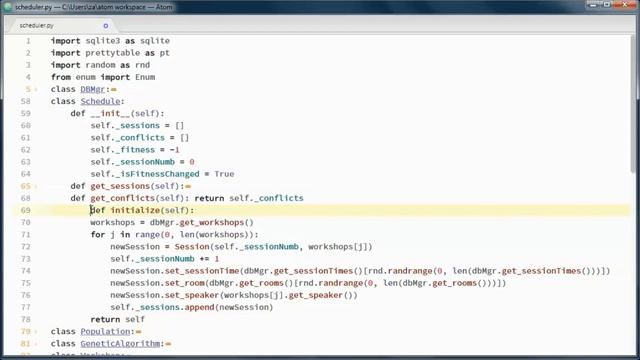The width and height of the screenshot is (640, 360).
Task: Click on 'import sqlite3 as sqlite' line
Action: point(110,41)
